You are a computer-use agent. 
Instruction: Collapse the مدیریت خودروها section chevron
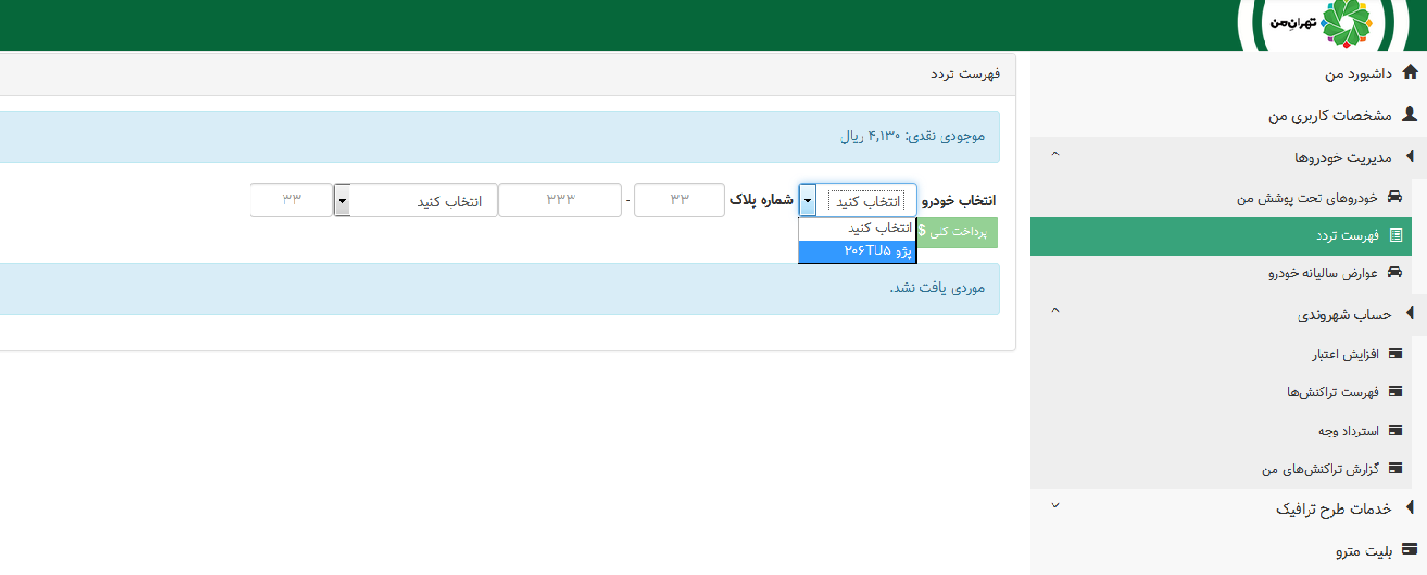[x=1056, y=155]
